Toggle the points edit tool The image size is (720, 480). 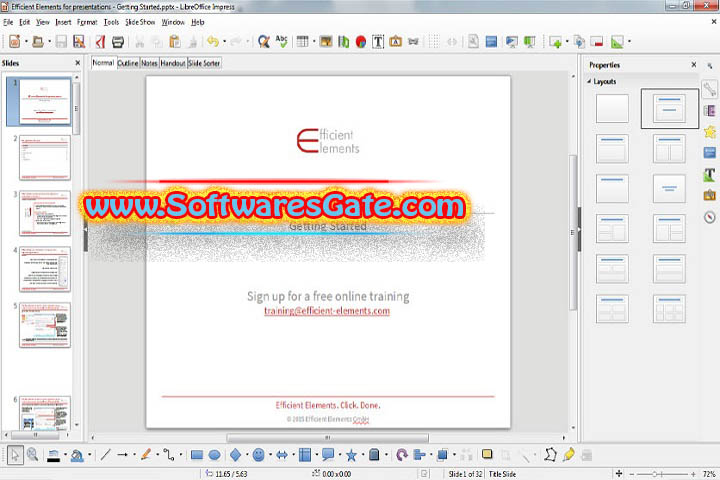[550, 455]
